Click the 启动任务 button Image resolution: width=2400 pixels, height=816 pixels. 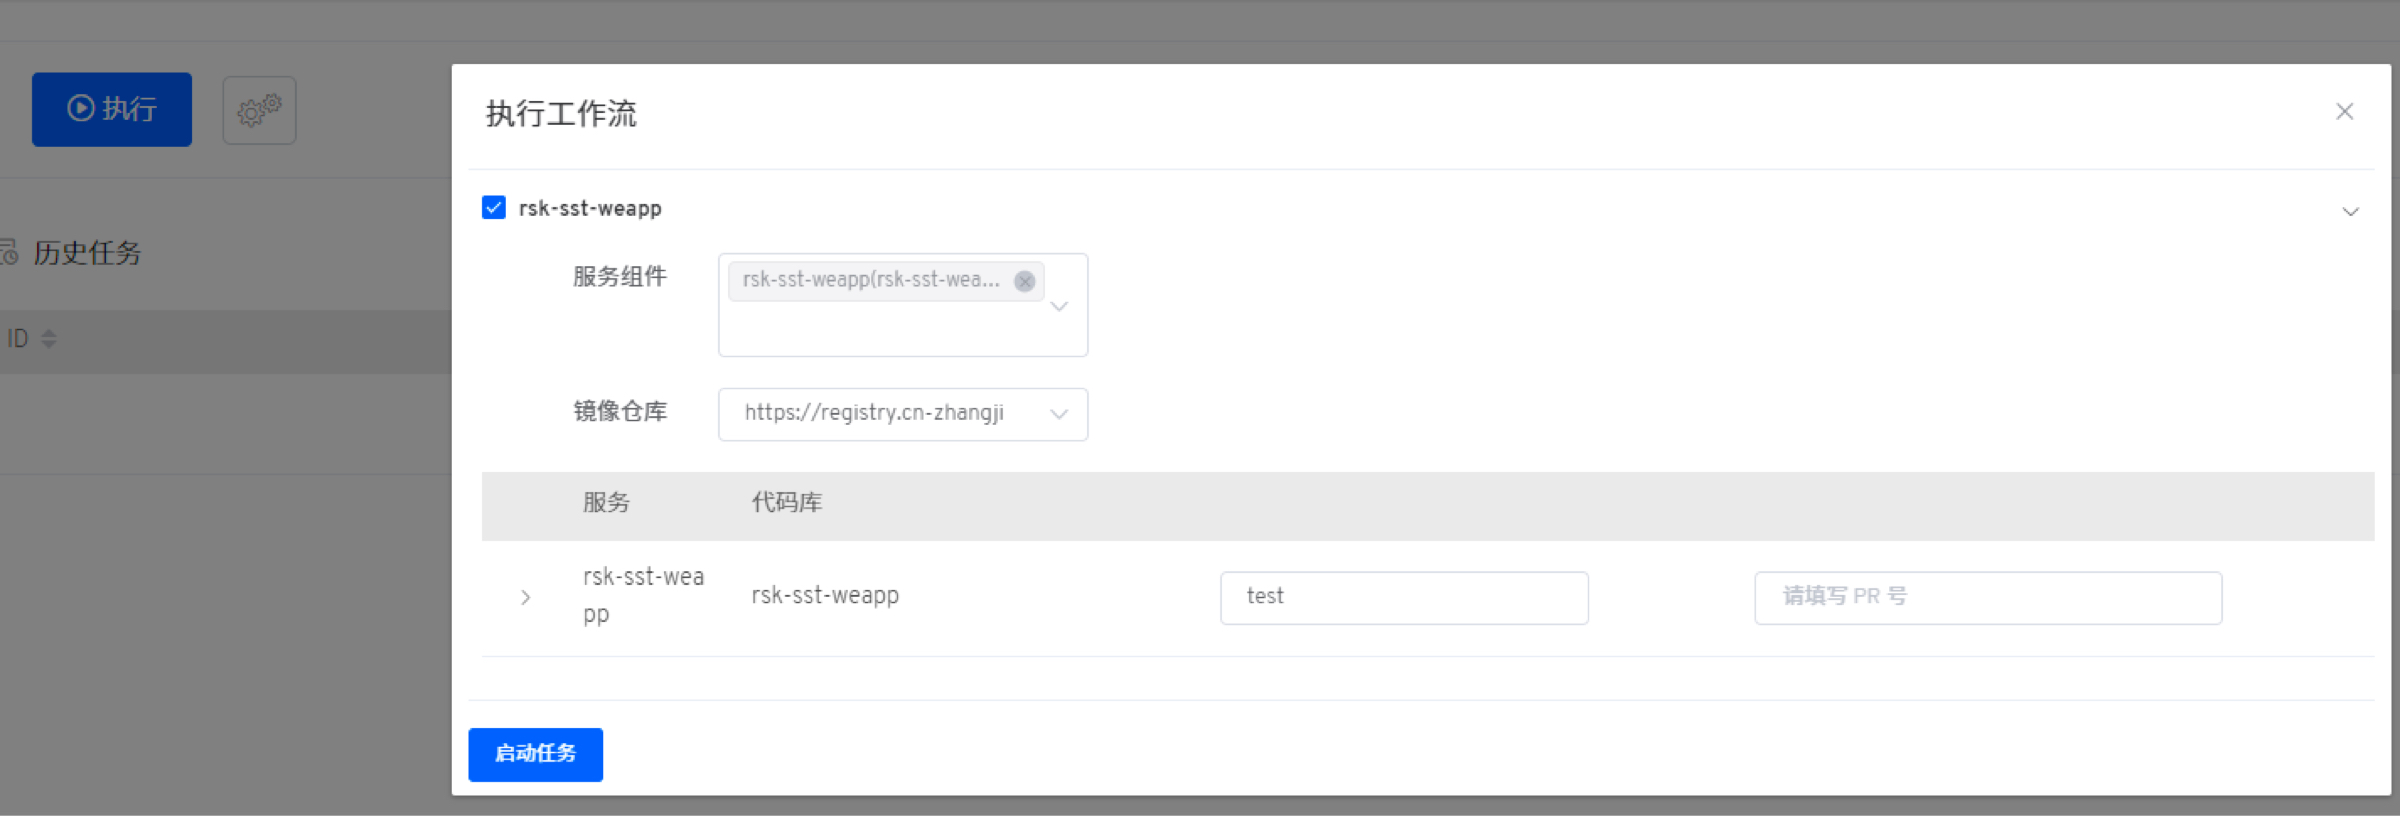535,754
